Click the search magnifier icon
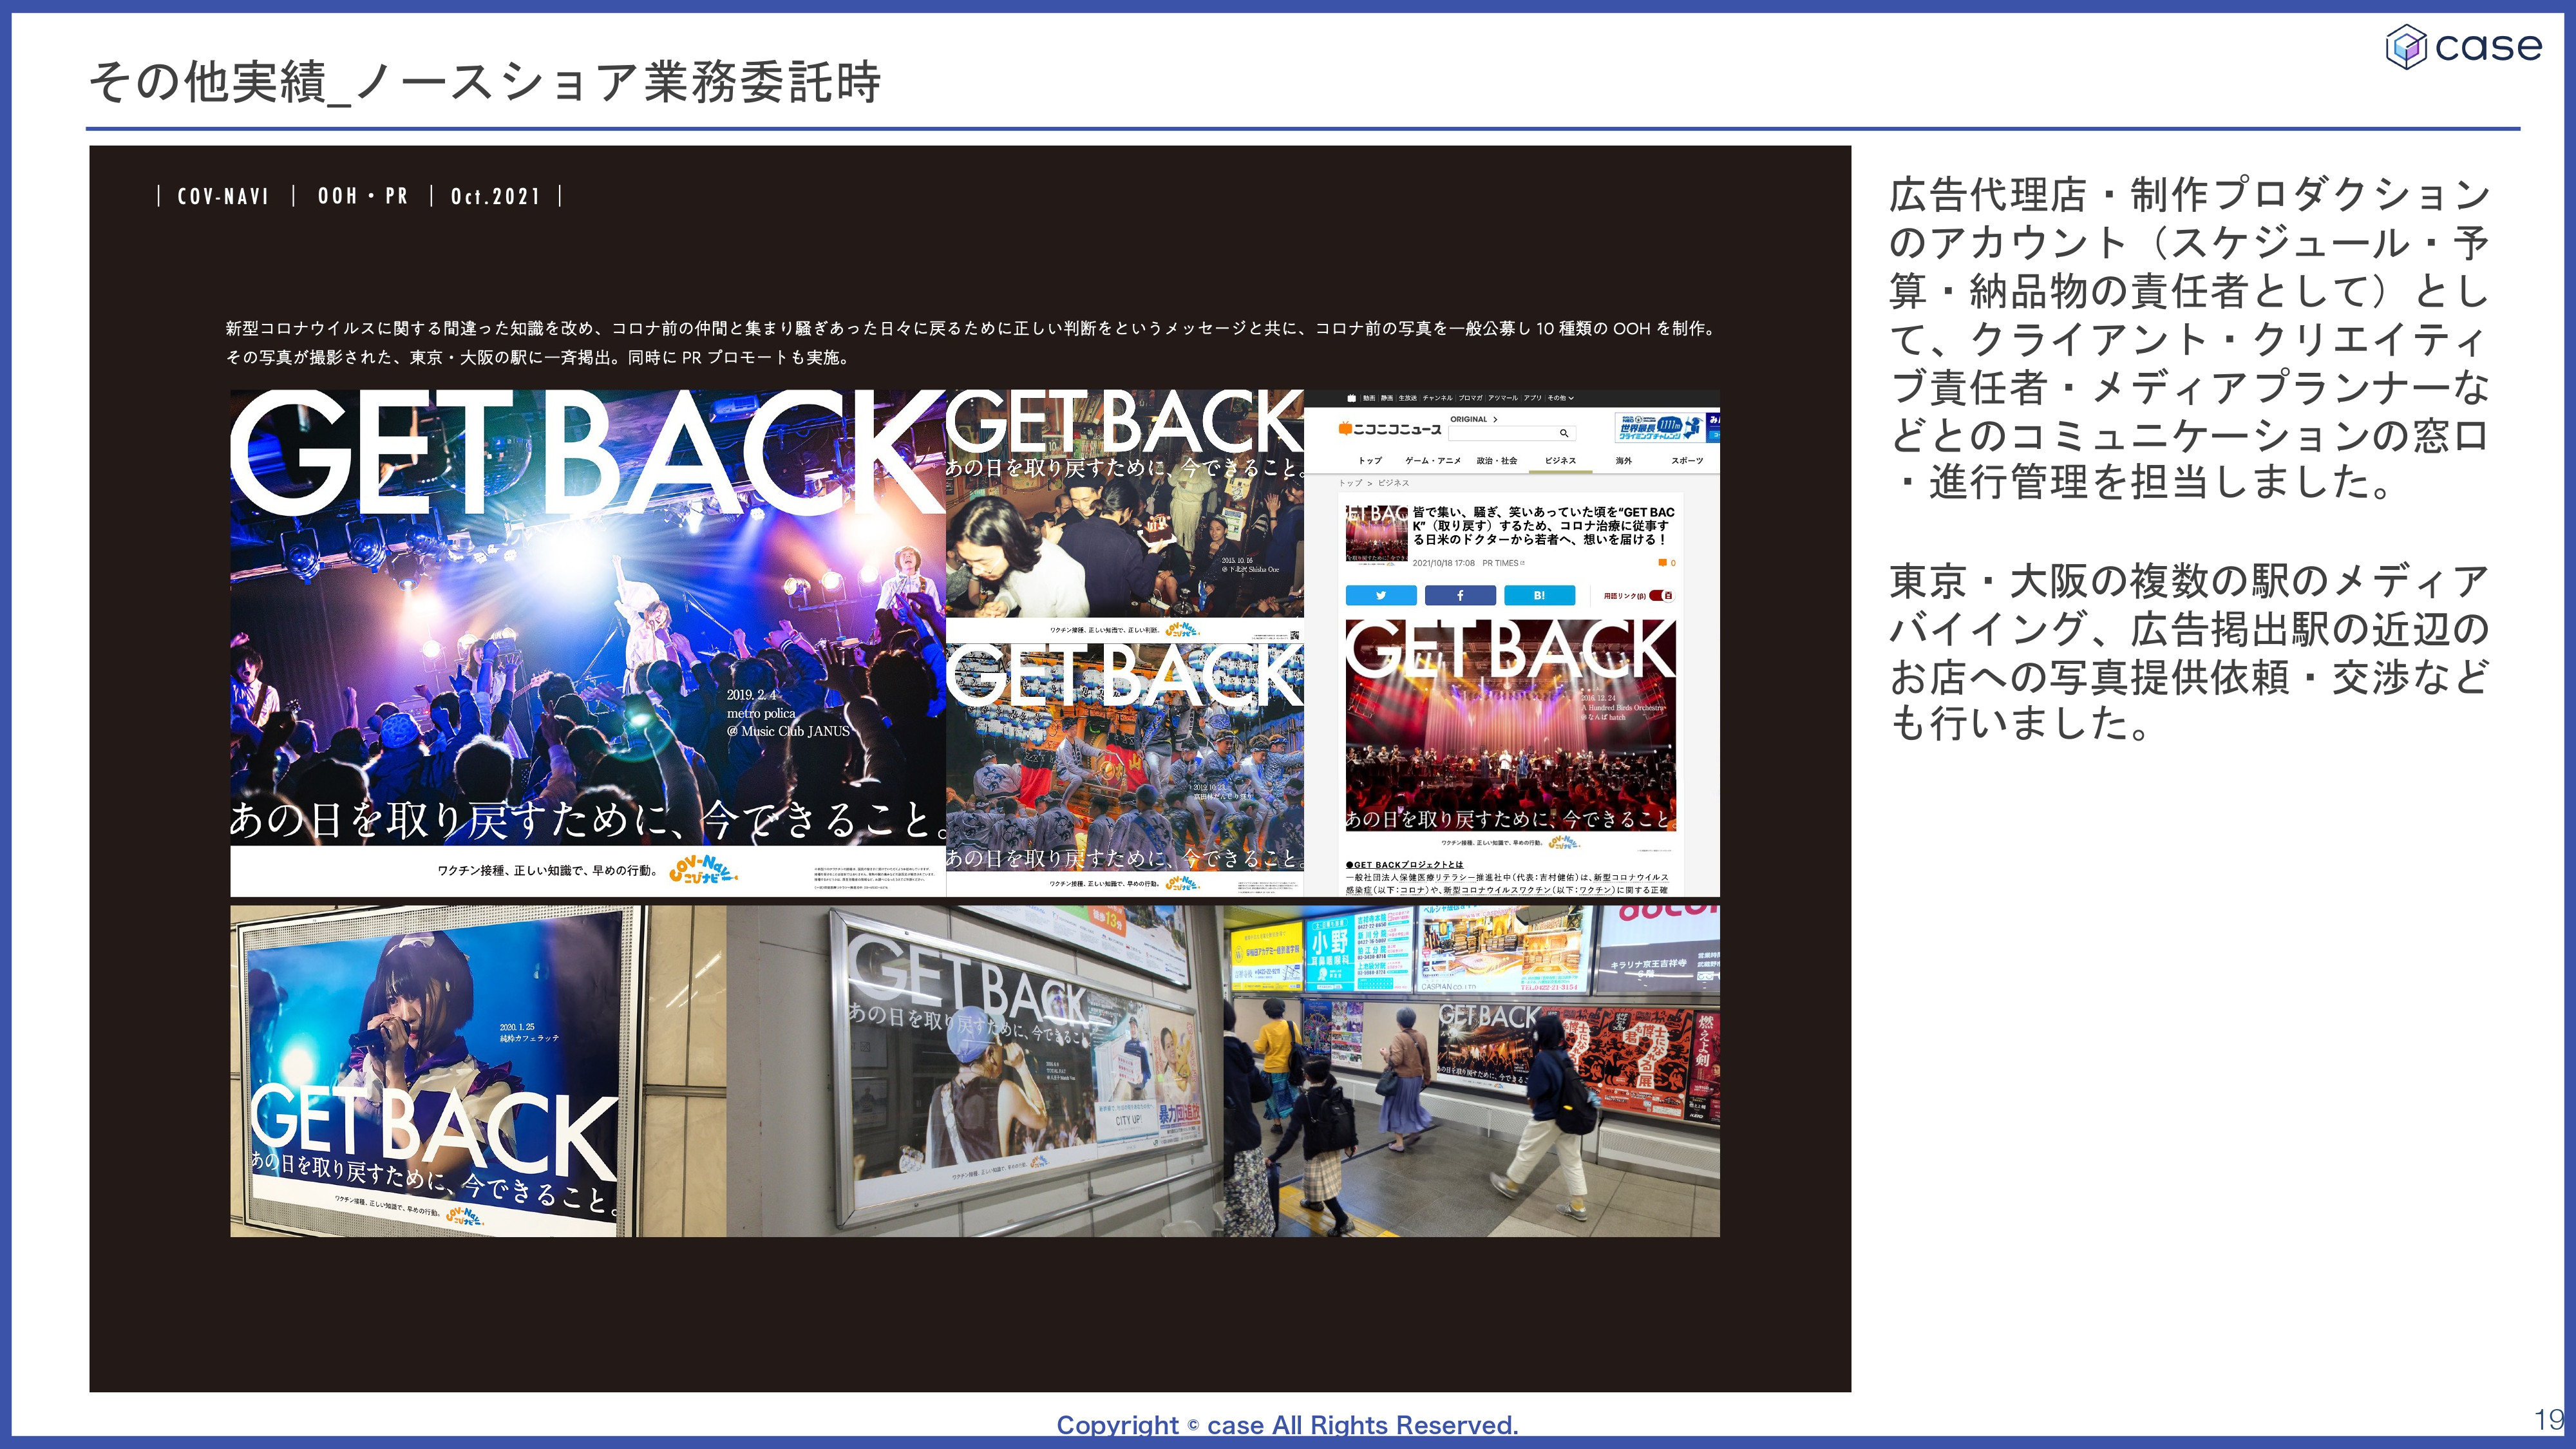The width and height of the screenshot is (2576, 1449). point(1564,433)
